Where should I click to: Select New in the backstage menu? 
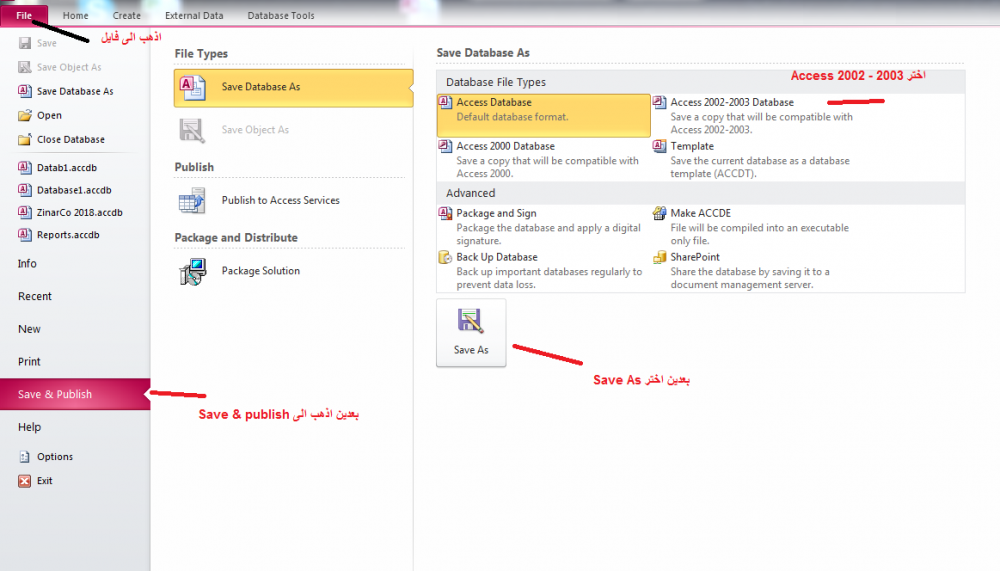pyautogui.click(x=29, y=329)
